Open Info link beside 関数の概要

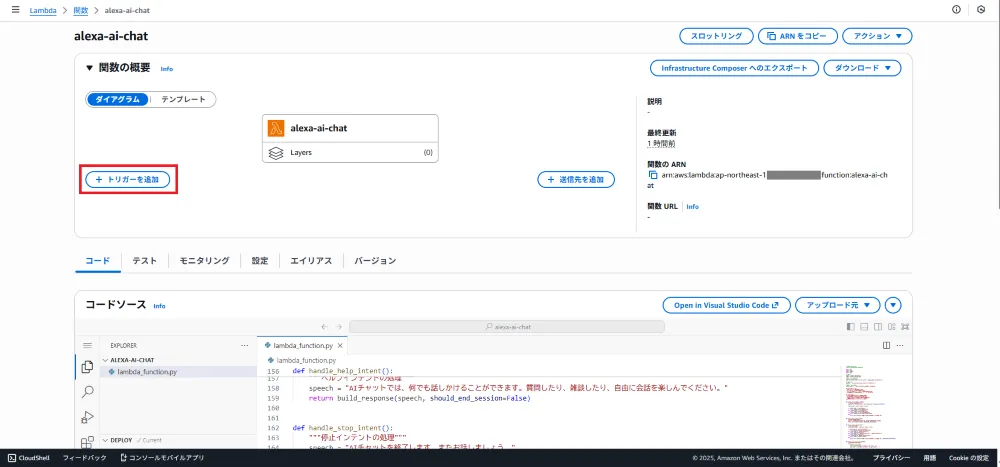[166, 69]
